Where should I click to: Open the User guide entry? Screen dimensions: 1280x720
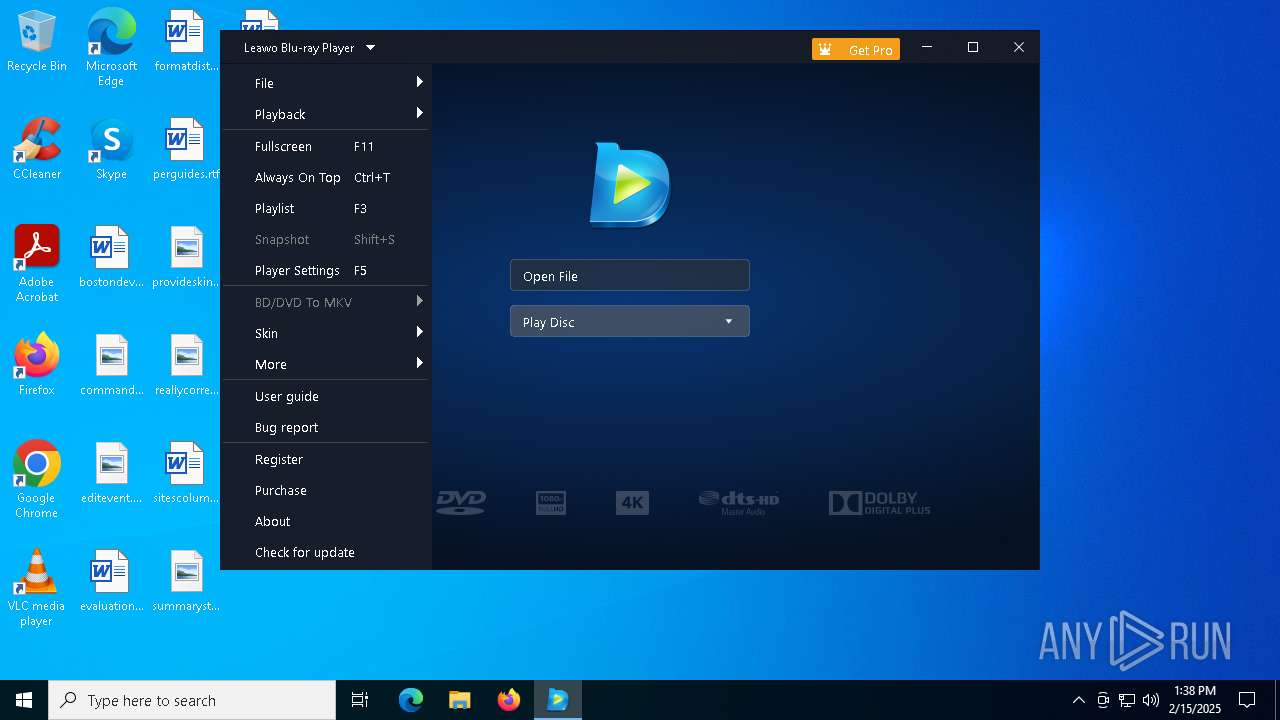click(x=326, y=396)
